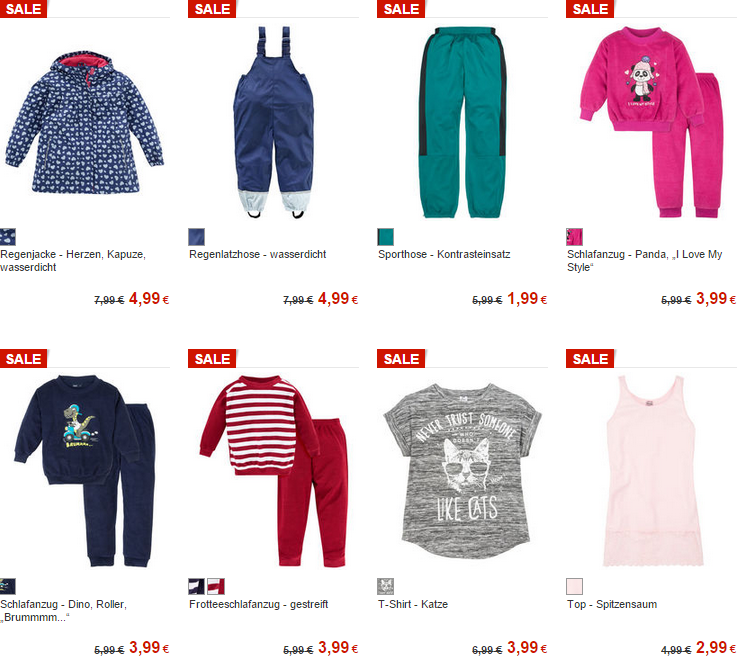Open the teal Sporthose product image
This screenshot has width=745, height=670.
(x=462, y=122)
